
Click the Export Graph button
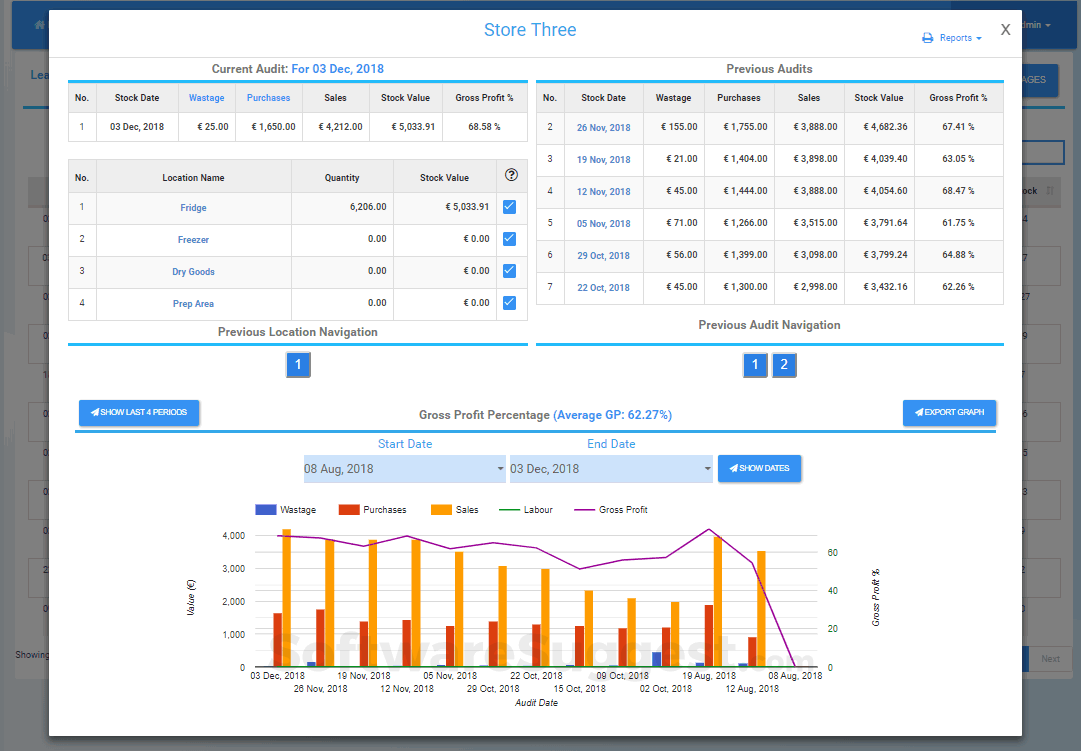[949, 412]
